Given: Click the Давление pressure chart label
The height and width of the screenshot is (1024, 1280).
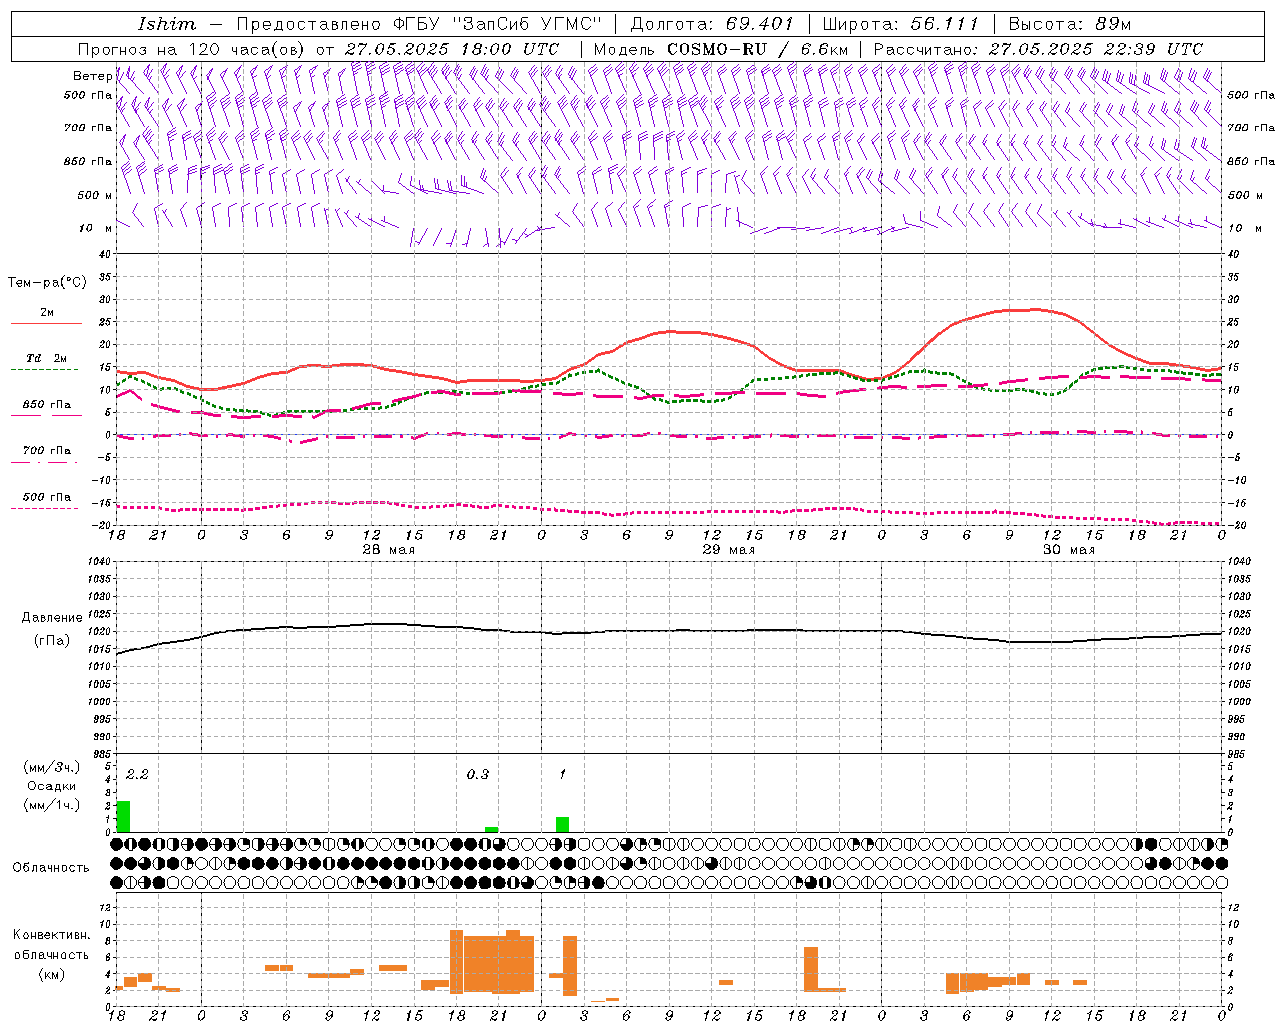Looking at the screenshot, I should [x=50, y=618].
